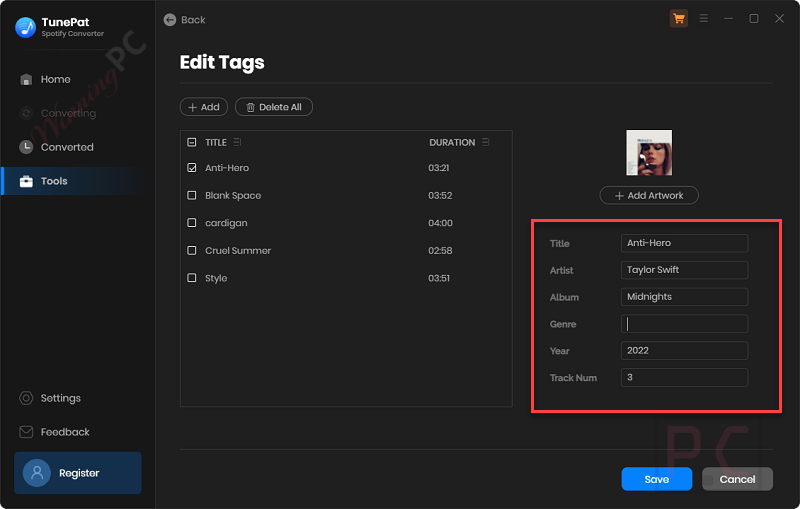Viewport: 800px width, 509px height.
Task: Click the Album input field
Action: point(684,297)
